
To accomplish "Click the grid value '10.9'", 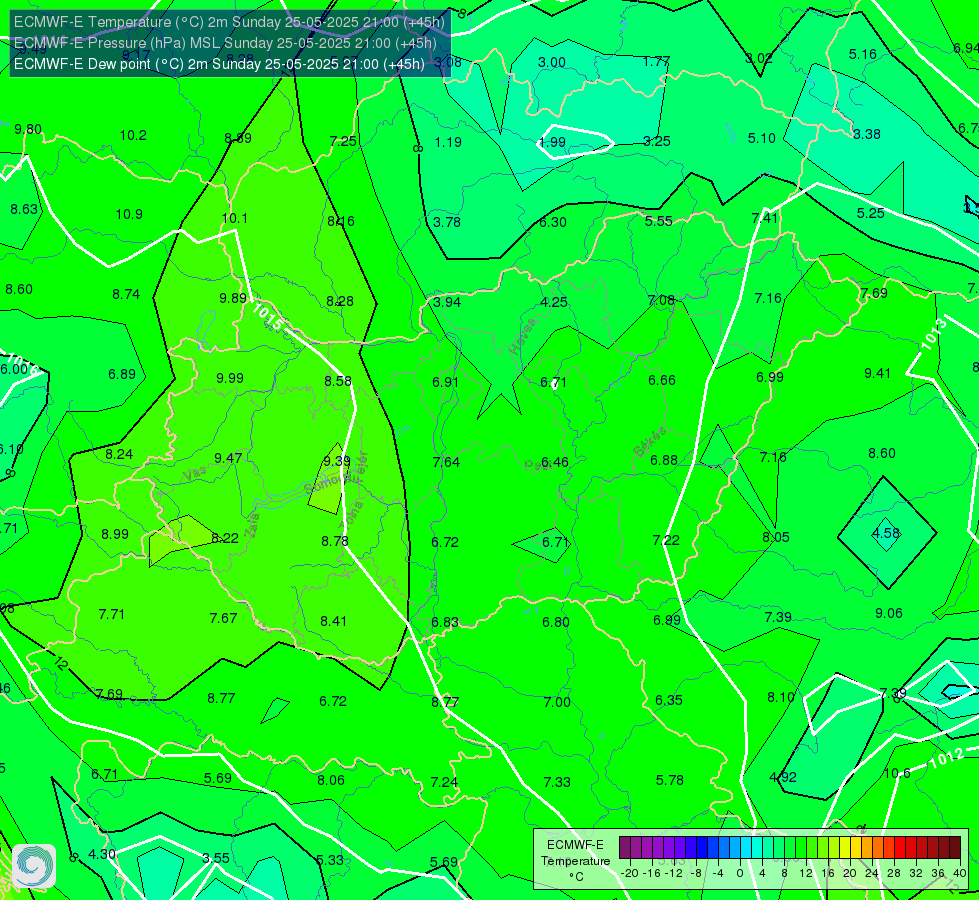I will tap(129, 214).
